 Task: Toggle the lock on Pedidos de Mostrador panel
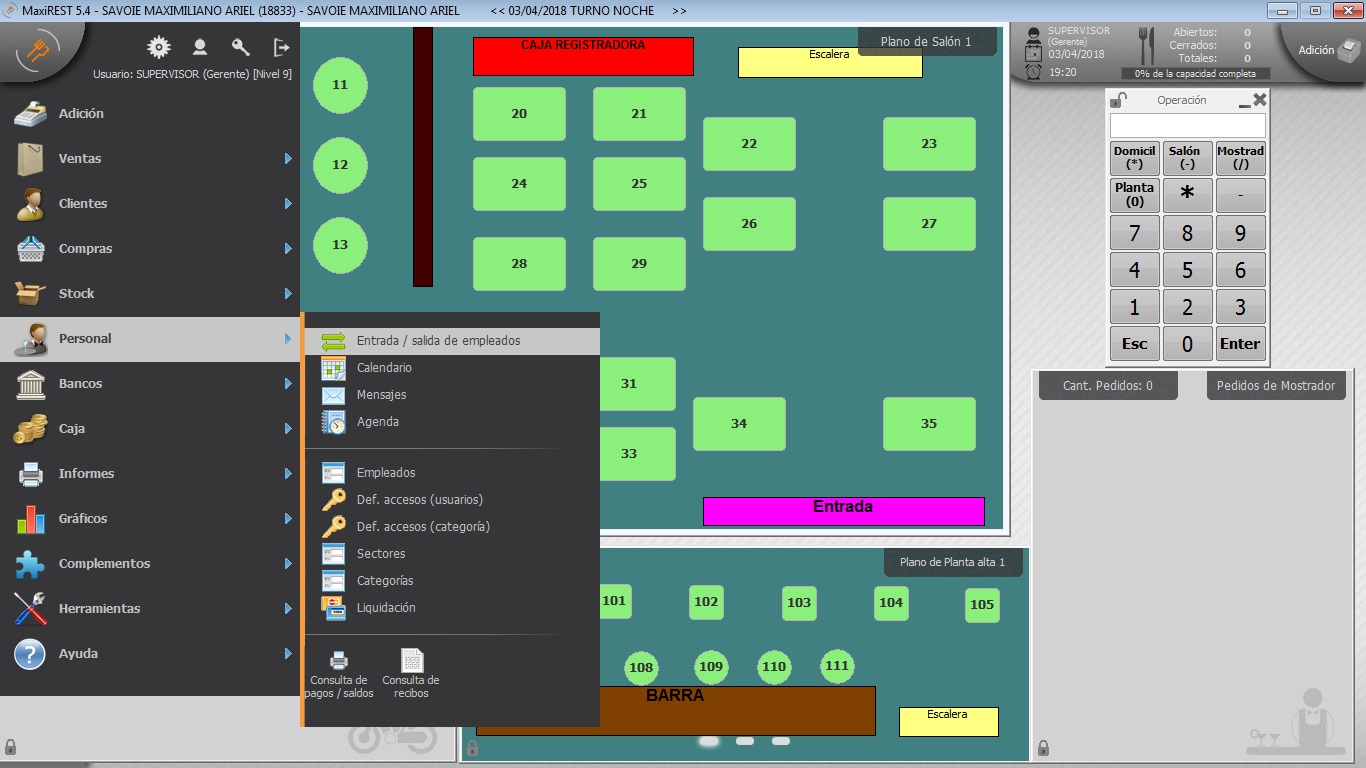pyautogui.click(x=1043, y=748)
